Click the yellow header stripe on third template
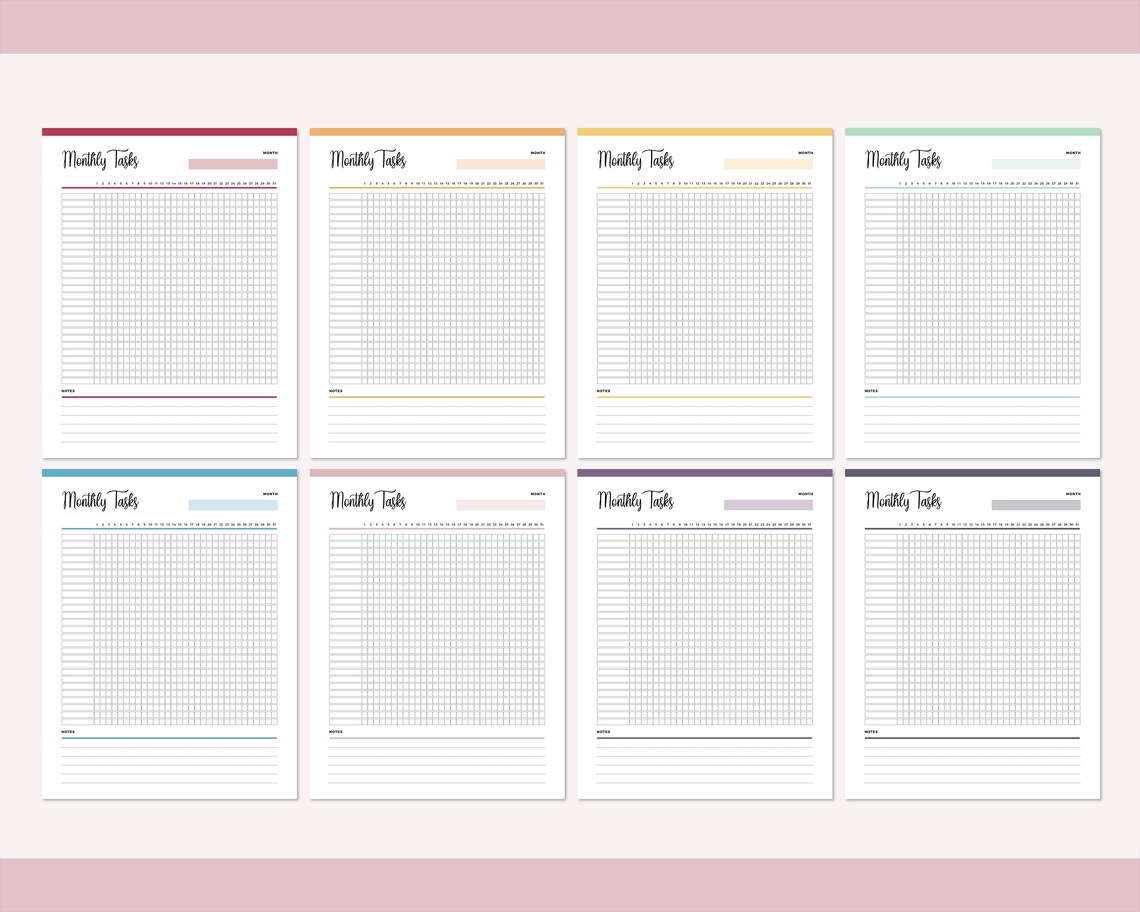 pyautogui.click(x=704, y=131)
